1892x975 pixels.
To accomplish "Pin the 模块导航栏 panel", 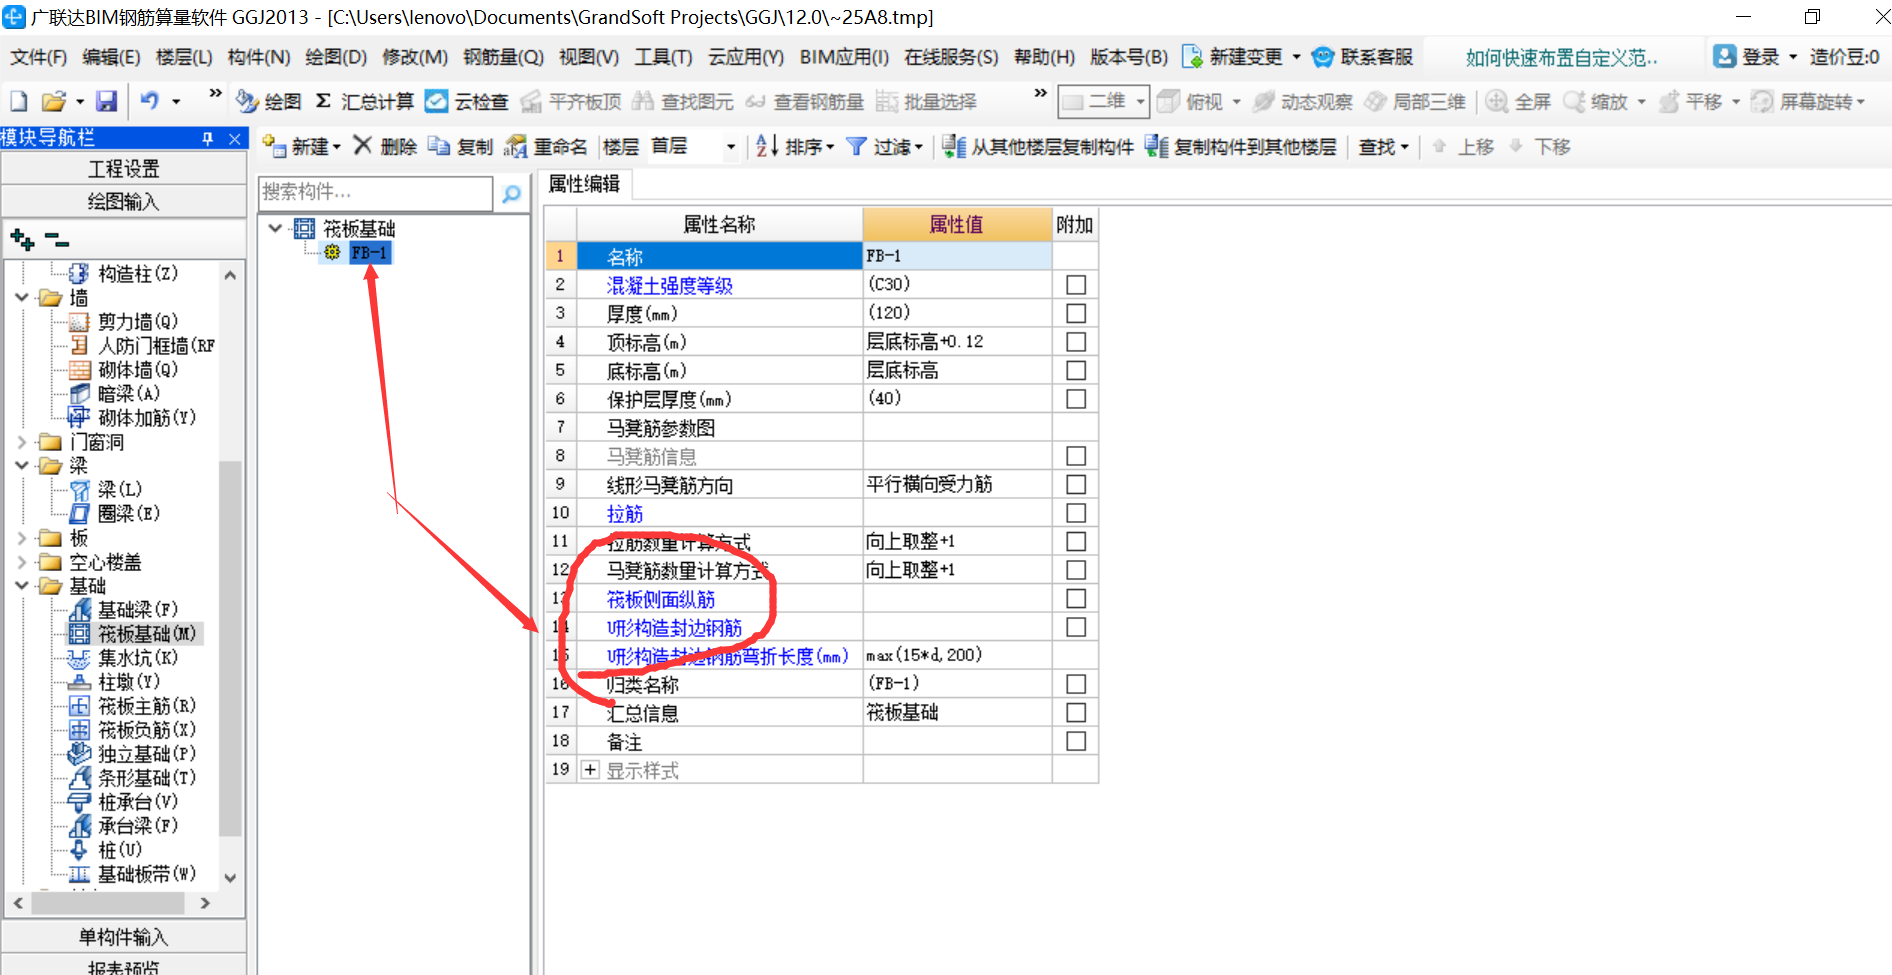I will 208,138.
